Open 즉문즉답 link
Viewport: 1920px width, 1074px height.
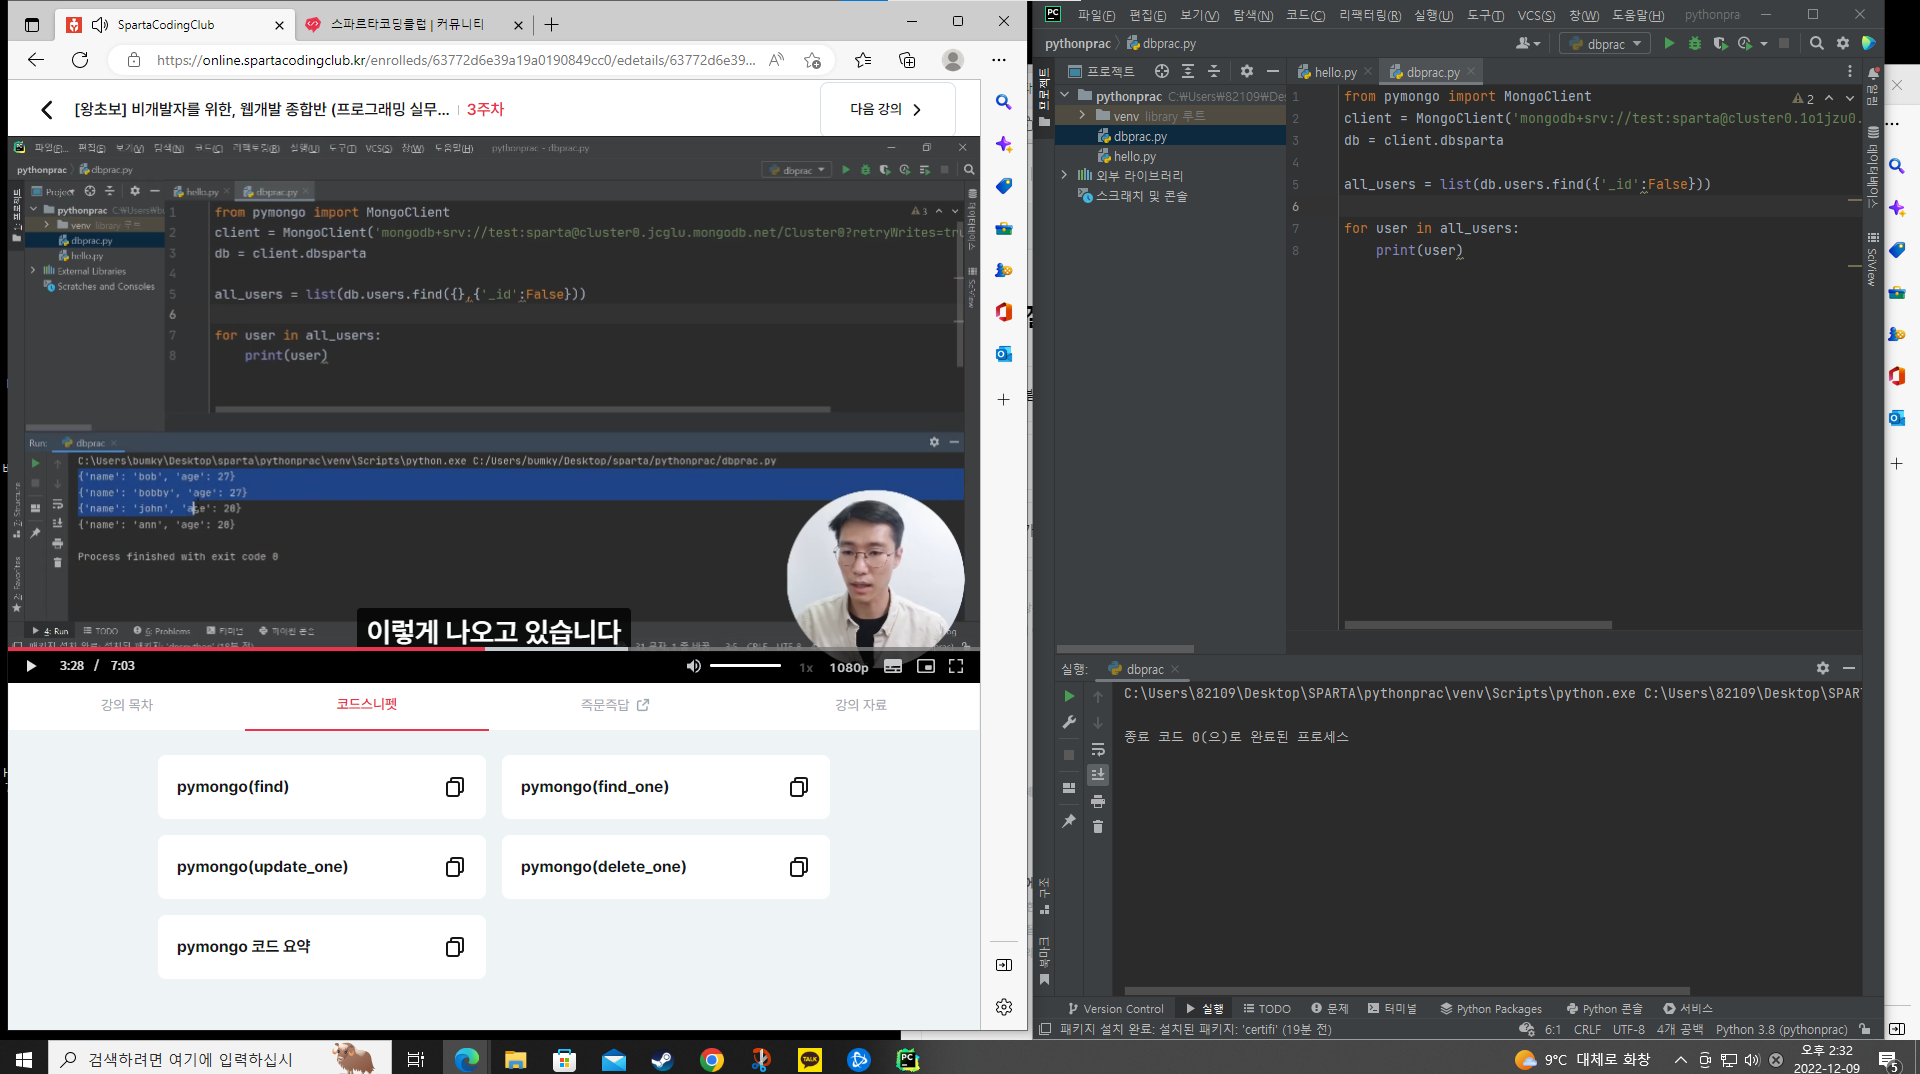tap(615, 705)
